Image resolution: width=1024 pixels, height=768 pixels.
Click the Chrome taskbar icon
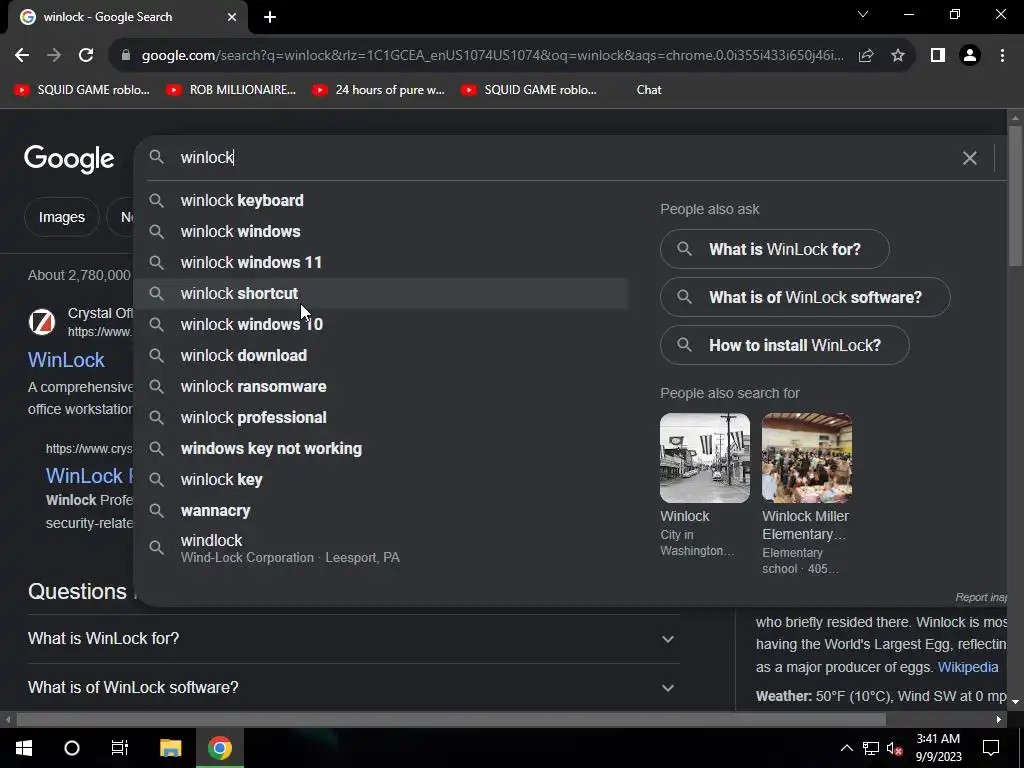point(220,748)
